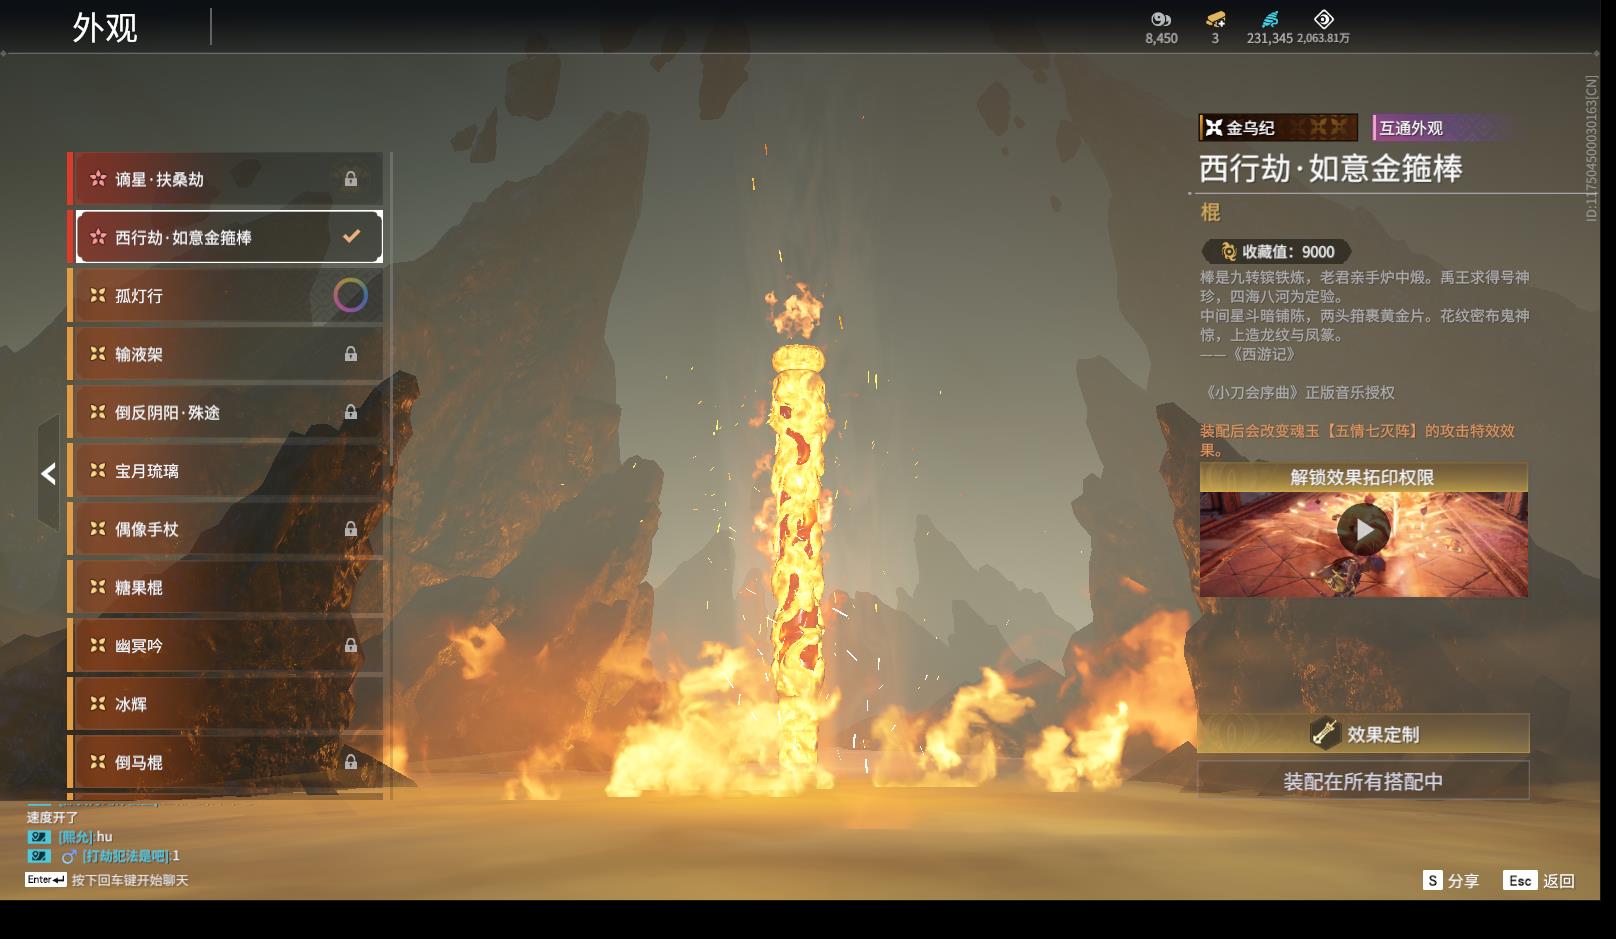Click the lock icon on 输液架

pos(351,354)
